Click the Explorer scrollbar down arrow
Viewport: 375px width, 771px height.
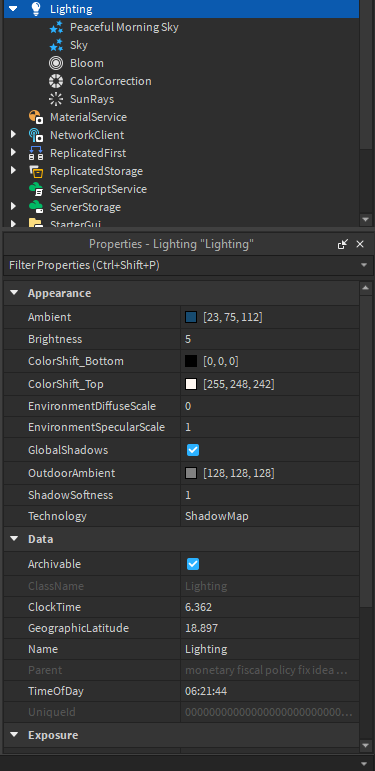point(365,219)
